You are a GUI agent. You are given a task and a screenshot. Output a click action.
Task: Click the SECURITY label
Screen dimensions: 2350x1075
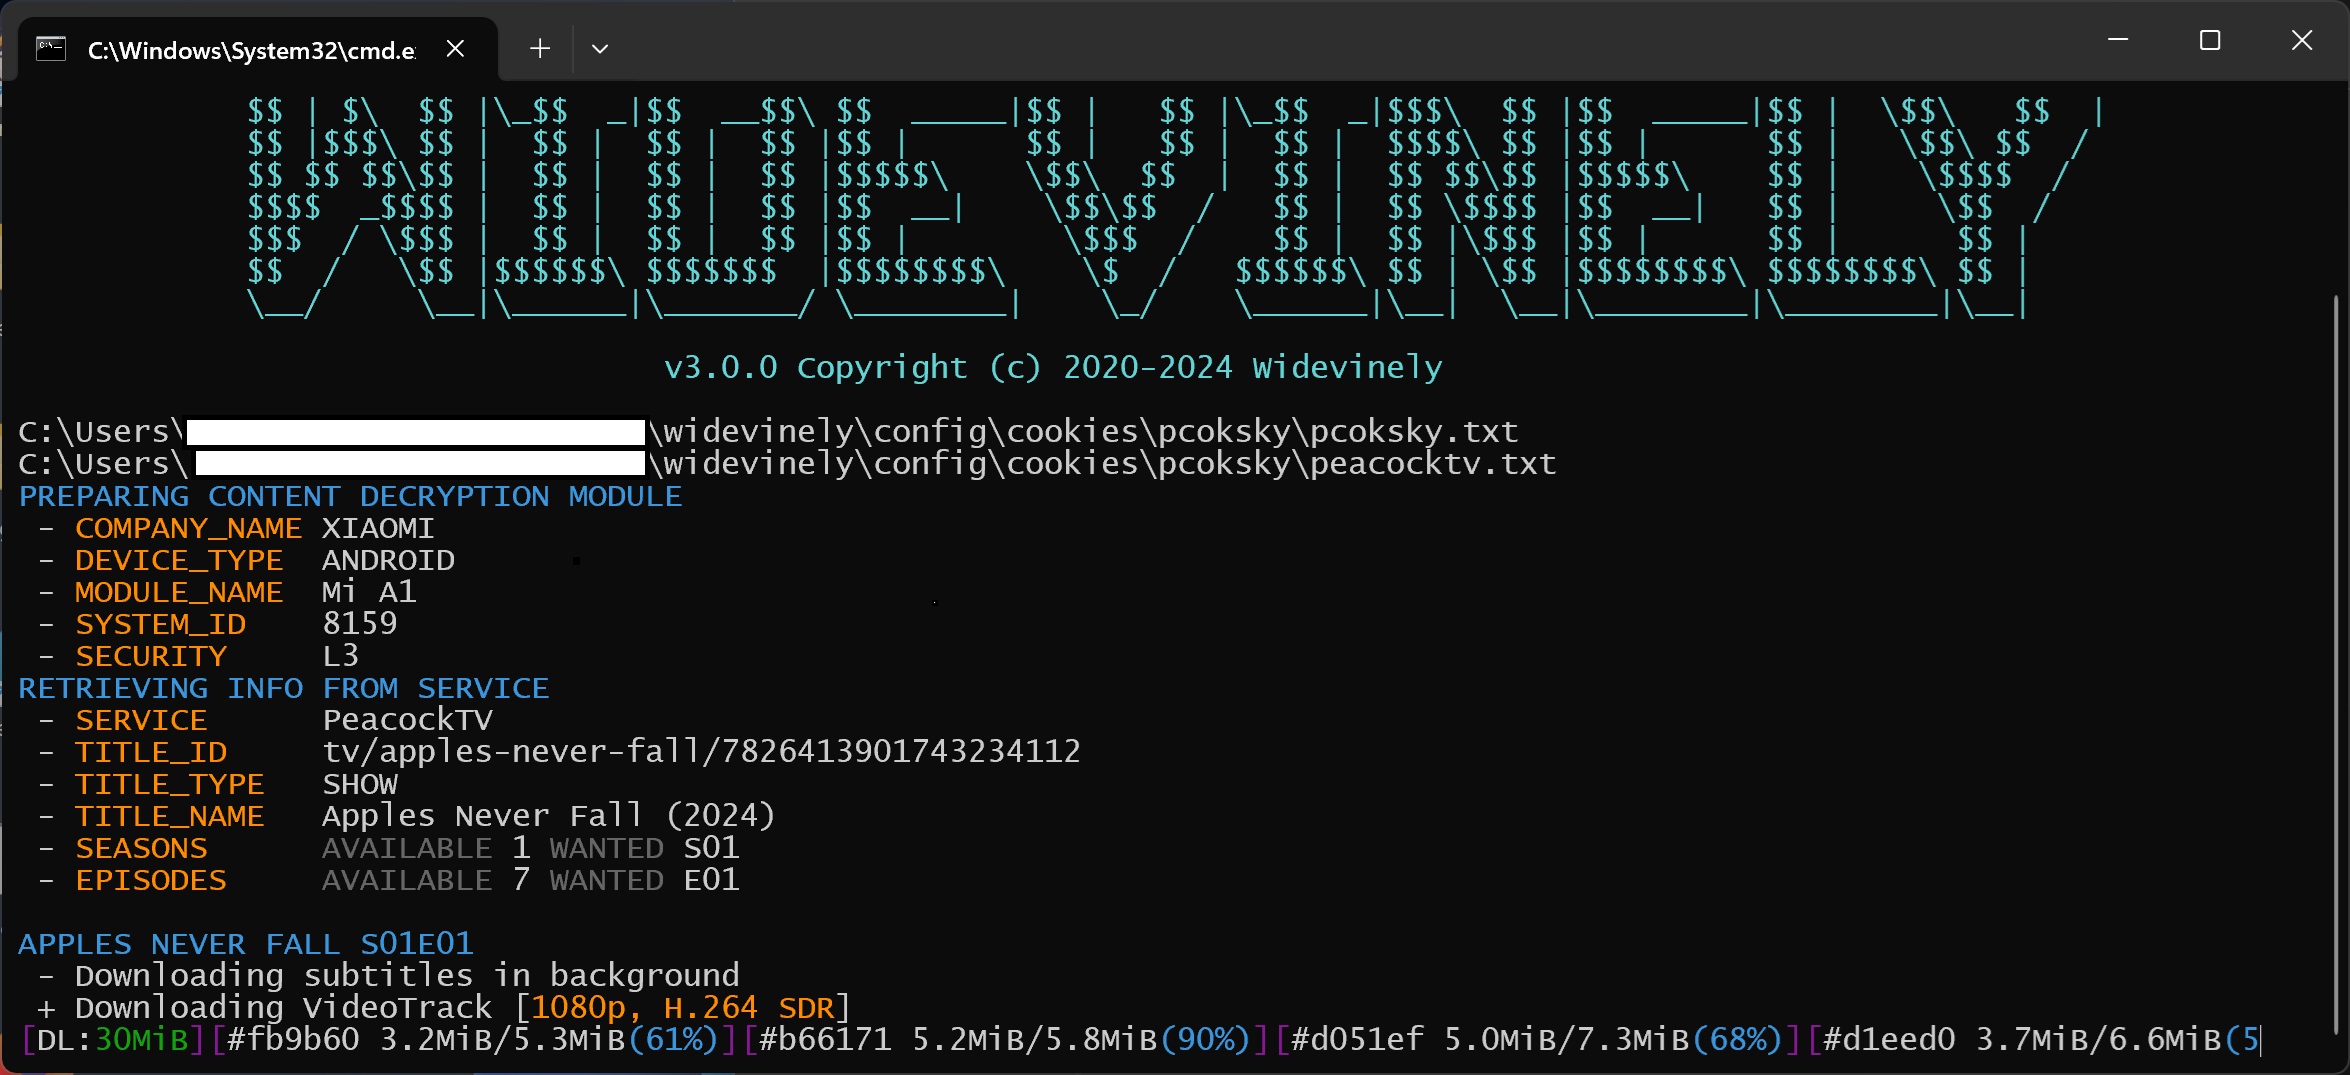click(151, 656)
